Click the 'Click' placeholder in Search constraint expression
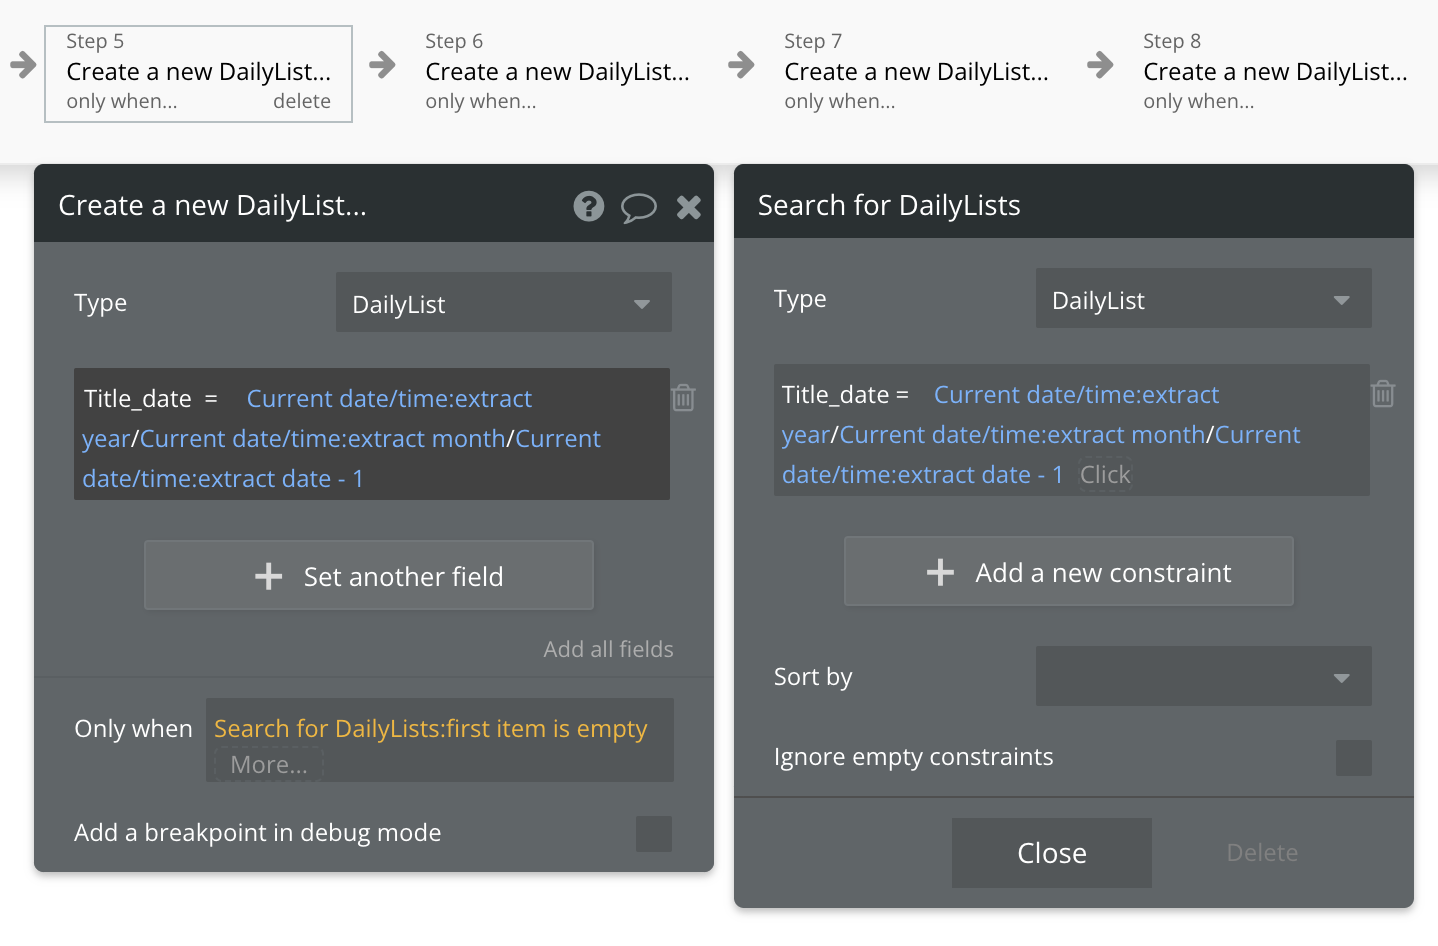This screenshot has width=1438, height=946. (1105, 475)
